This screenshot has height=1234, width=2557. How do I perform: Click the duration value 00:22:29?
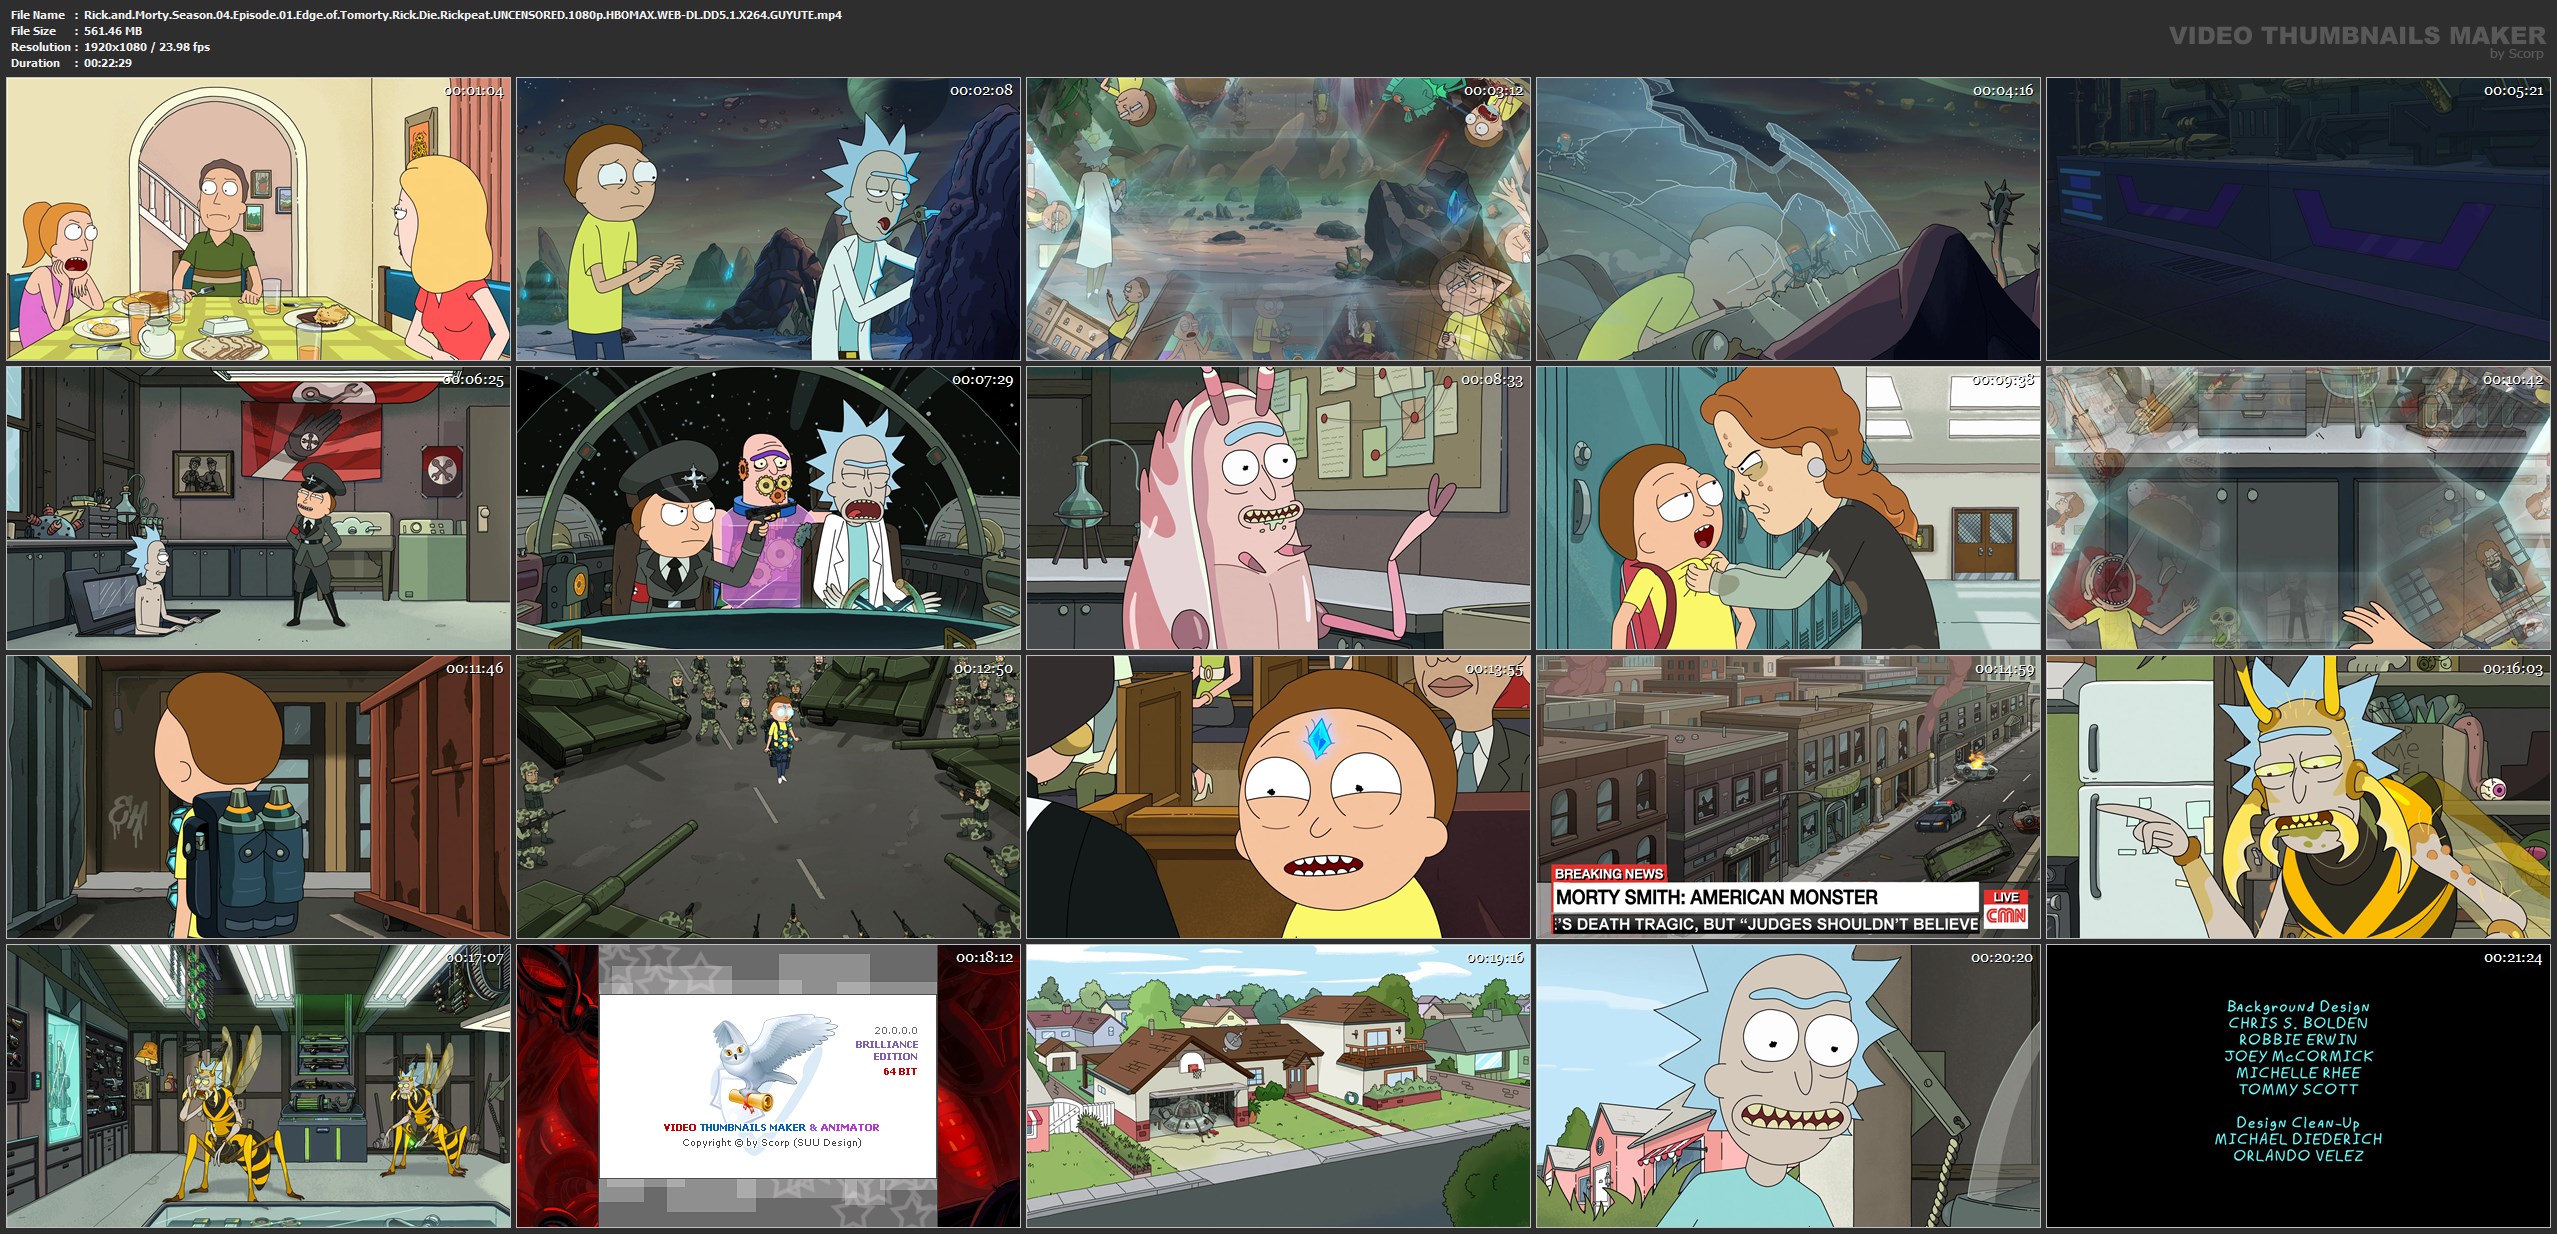tap(108, 63)
